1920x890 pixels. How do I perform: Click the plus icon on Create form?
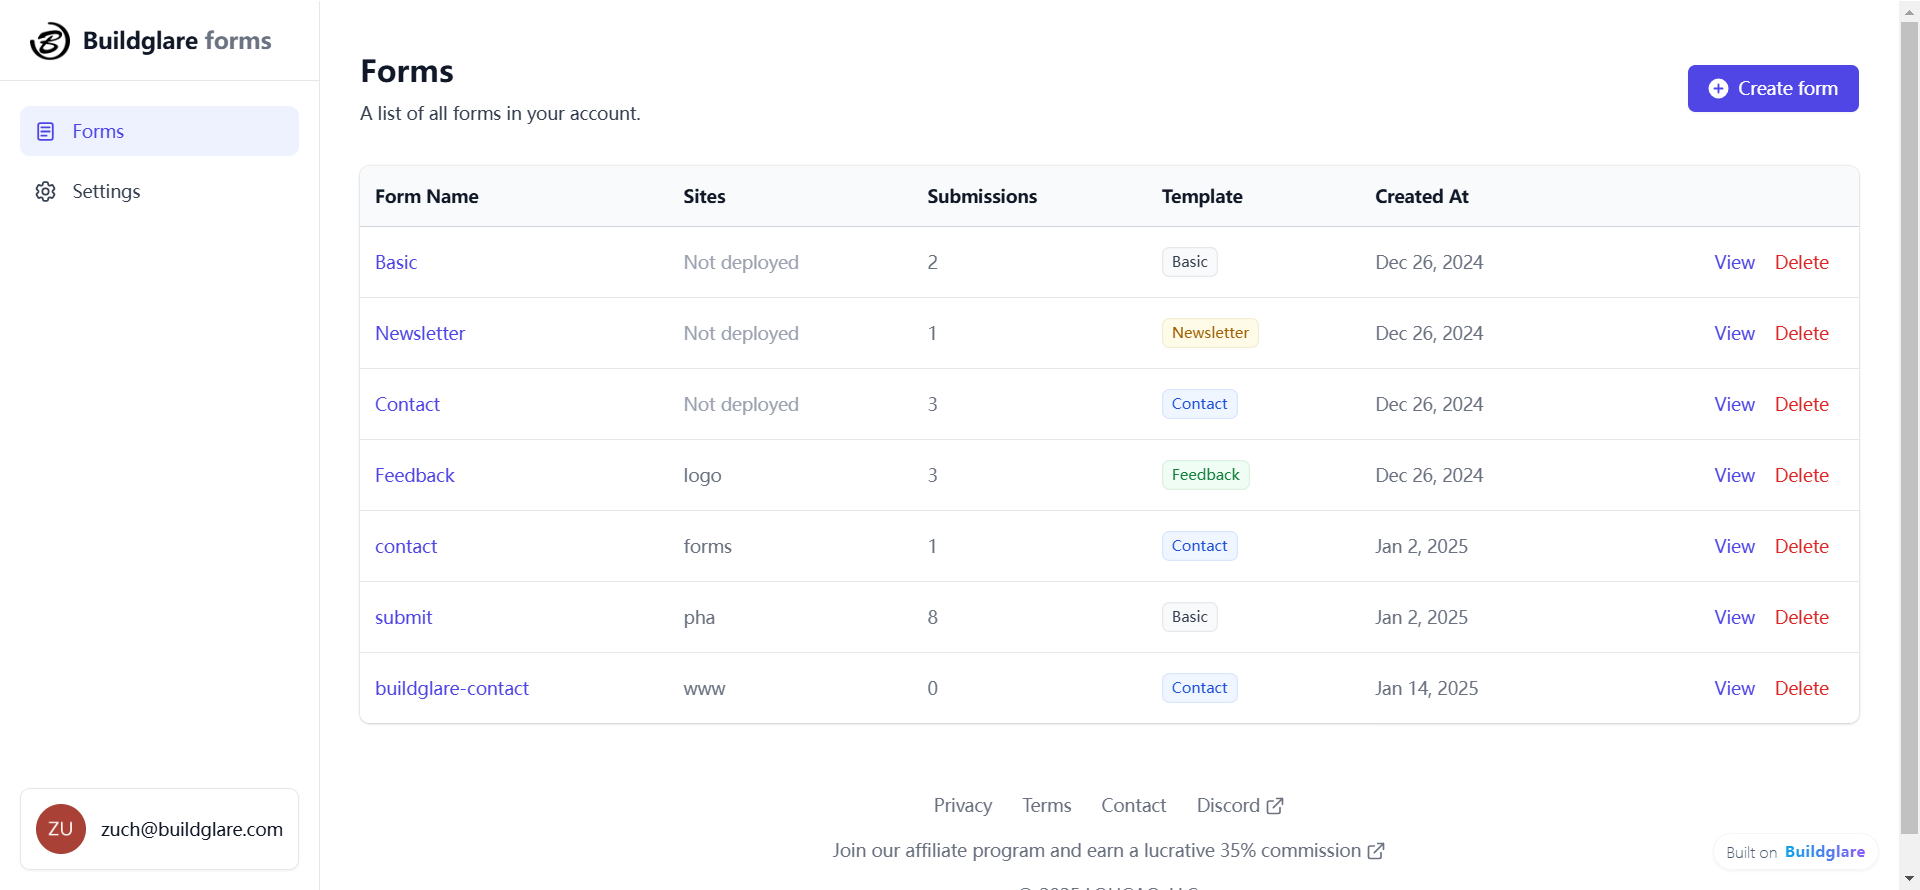tap(1718, 89)
